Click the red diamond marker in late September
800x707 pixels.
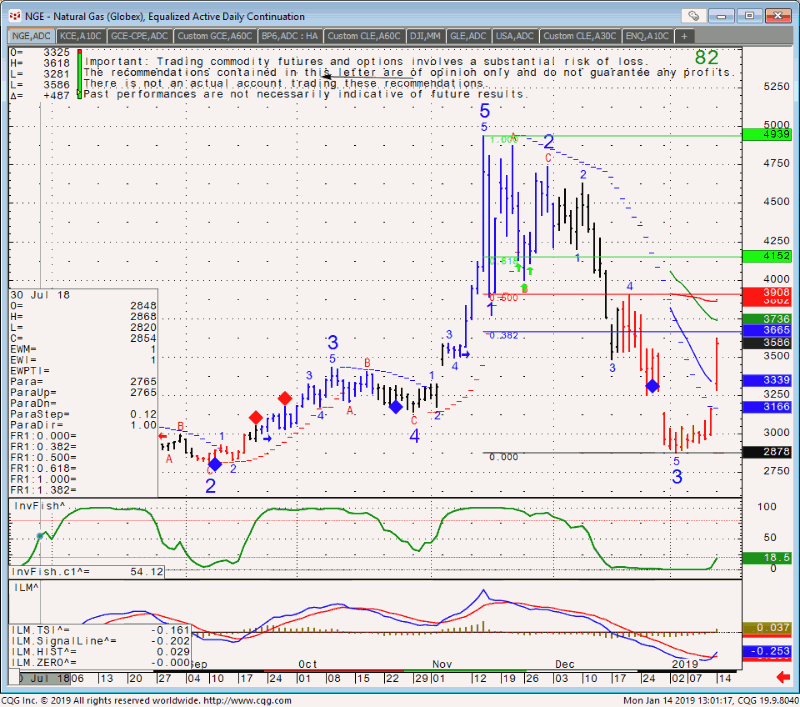click(x=285, y=399)
